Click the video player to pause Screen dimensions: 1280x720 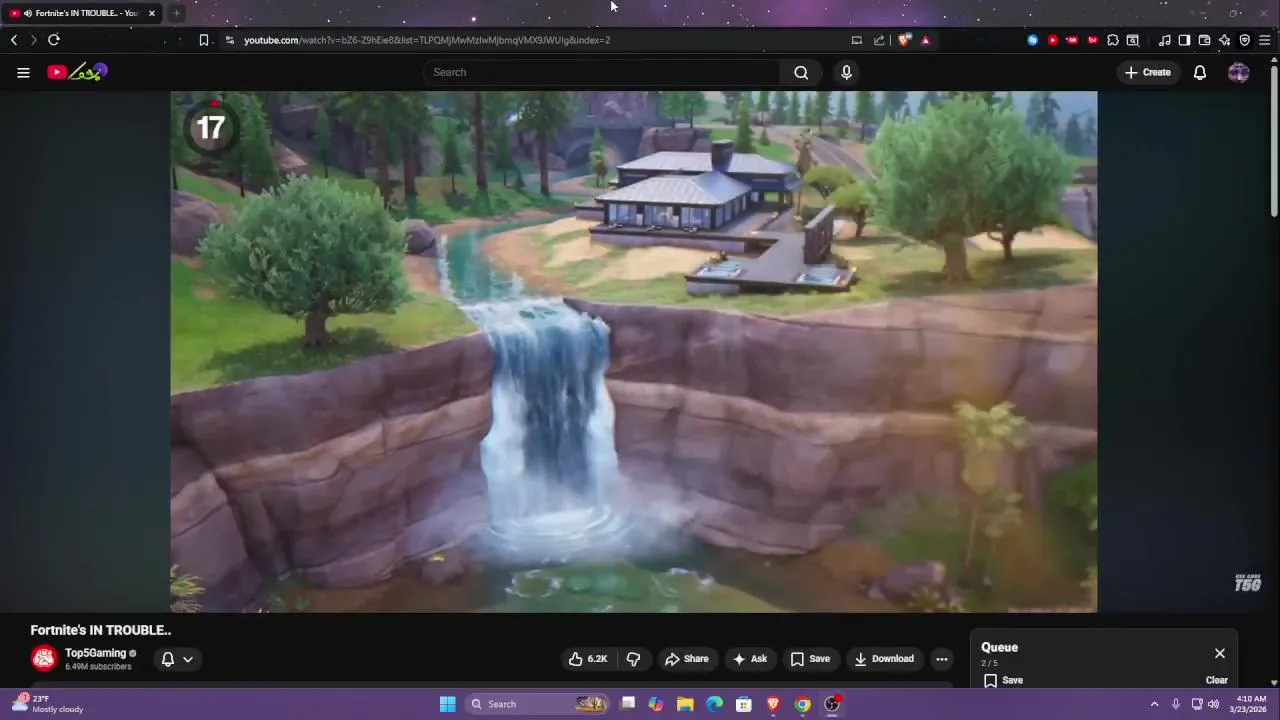pos(634,352)
